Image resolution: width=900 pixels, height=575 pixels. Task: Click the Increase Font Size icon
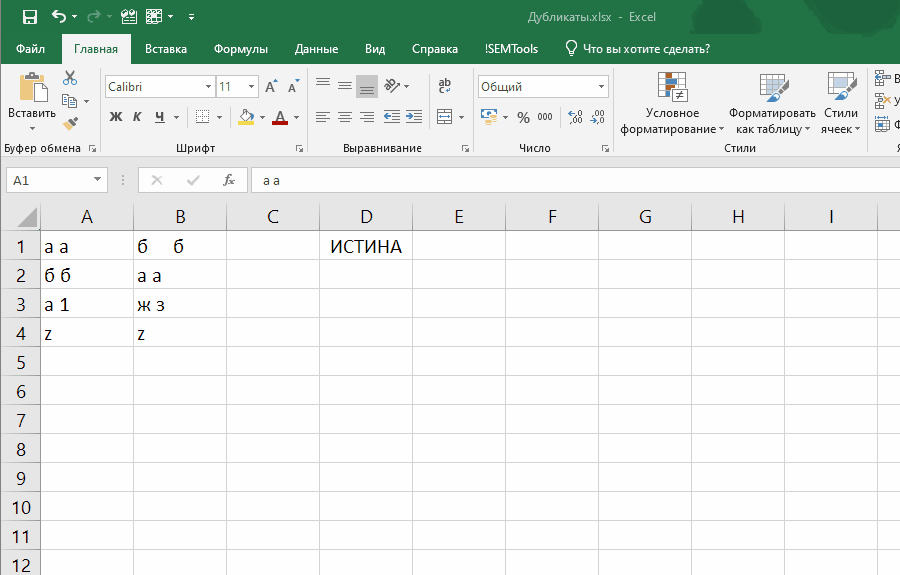click(x=271, y=87)
